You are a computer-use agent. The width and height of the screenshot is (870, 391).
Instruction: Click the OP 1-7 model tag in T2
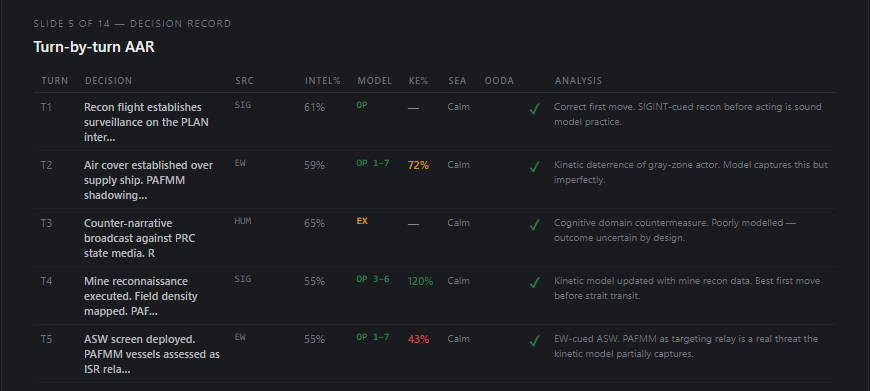(373, 163)
